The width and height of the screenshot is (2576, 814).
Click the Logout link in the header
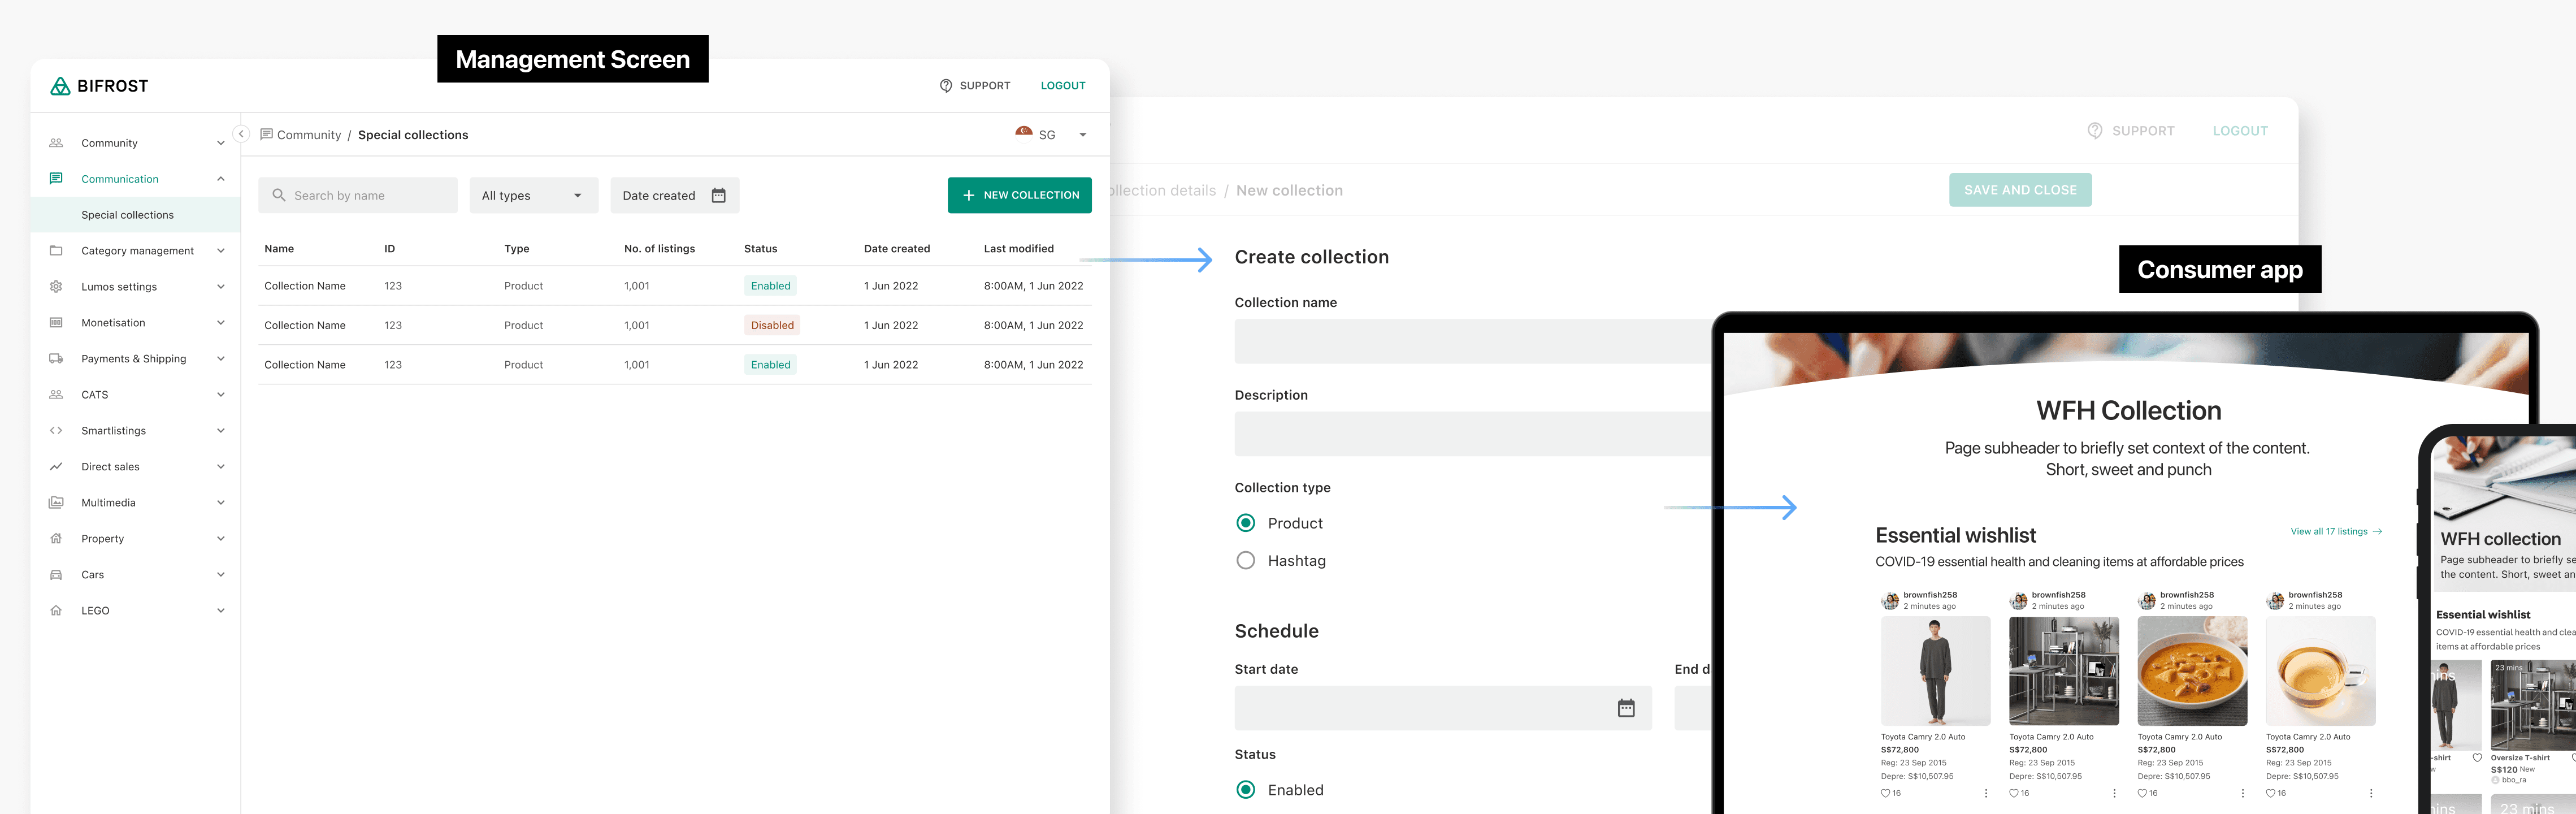point(1062,86)
